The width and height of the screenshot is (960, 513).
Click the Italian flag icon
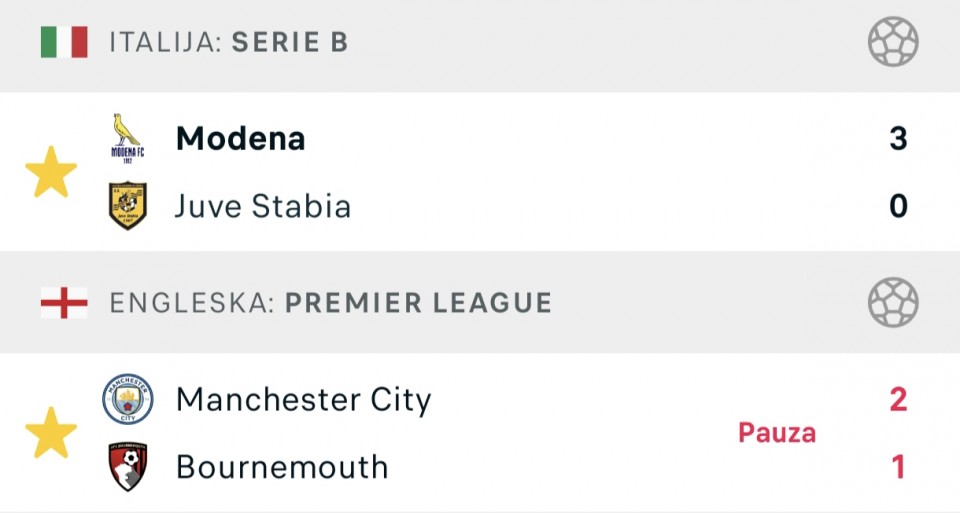[x=64, y=43]
